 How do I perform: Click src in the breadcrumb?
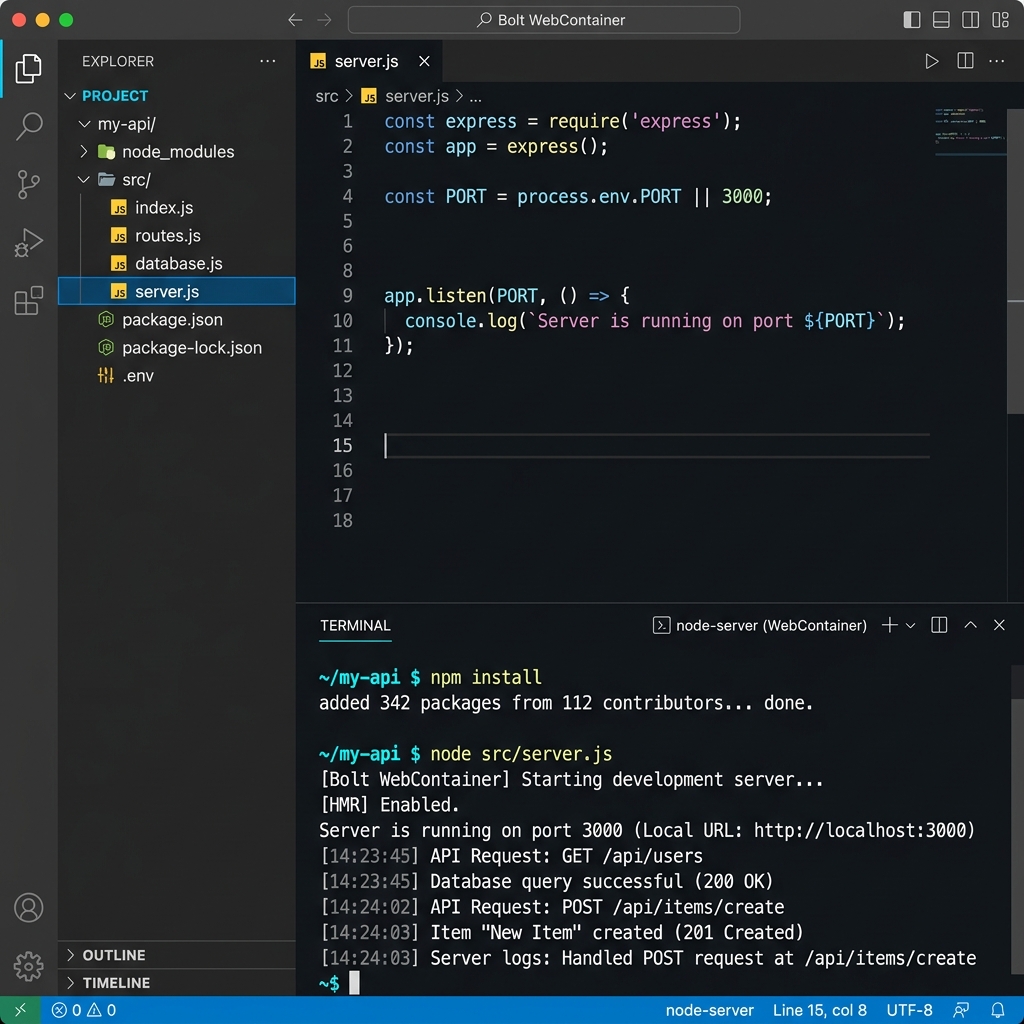[327, 96]
